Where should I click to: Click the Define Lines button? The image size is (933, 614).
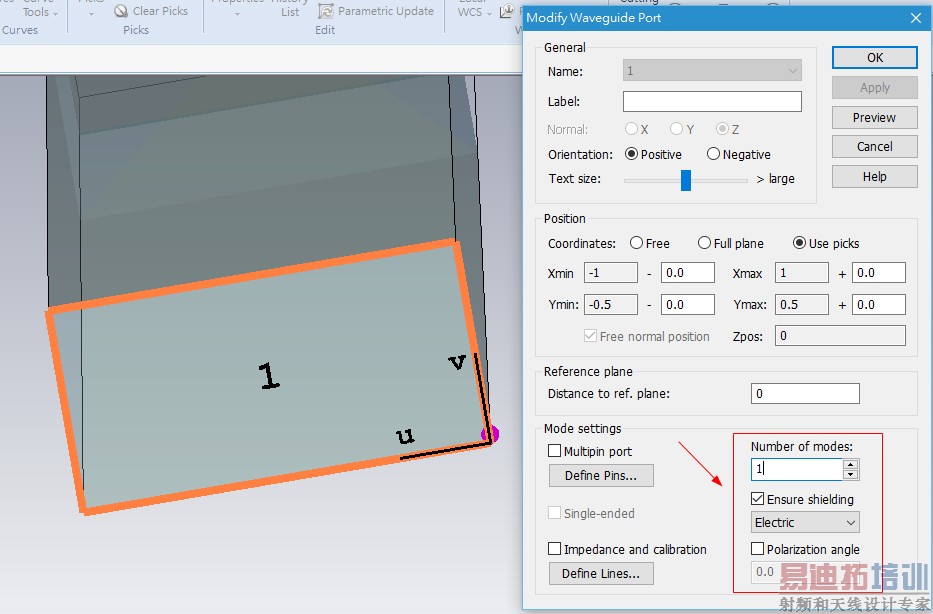point(601,574)
